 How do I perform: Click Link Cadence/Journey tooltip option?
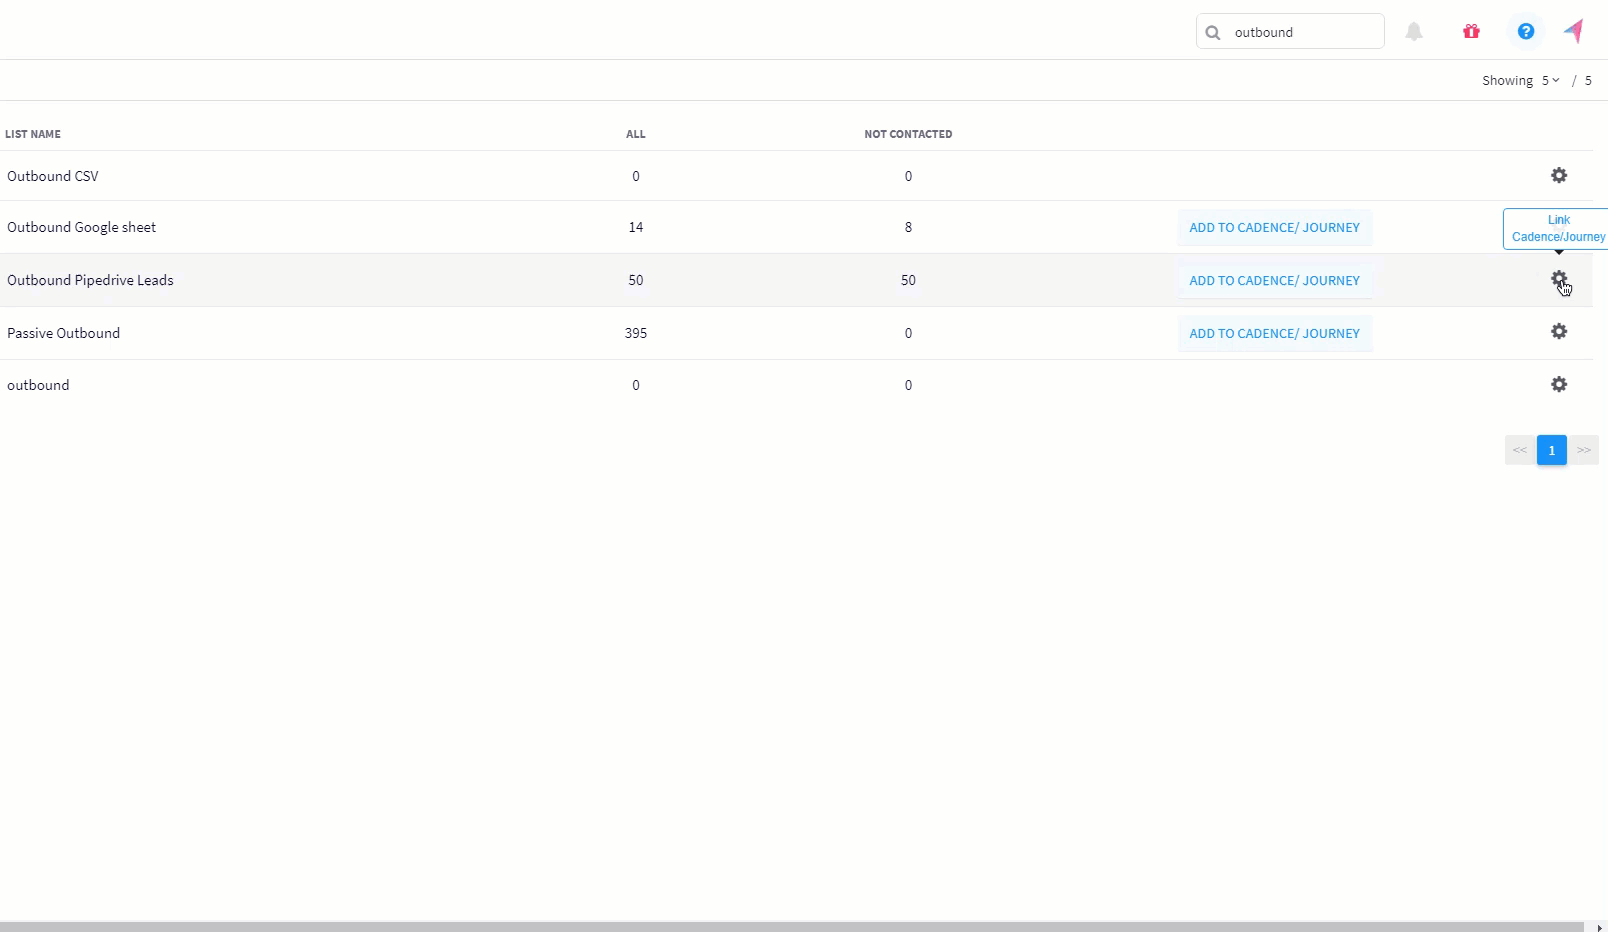[x=1558, y=228]
